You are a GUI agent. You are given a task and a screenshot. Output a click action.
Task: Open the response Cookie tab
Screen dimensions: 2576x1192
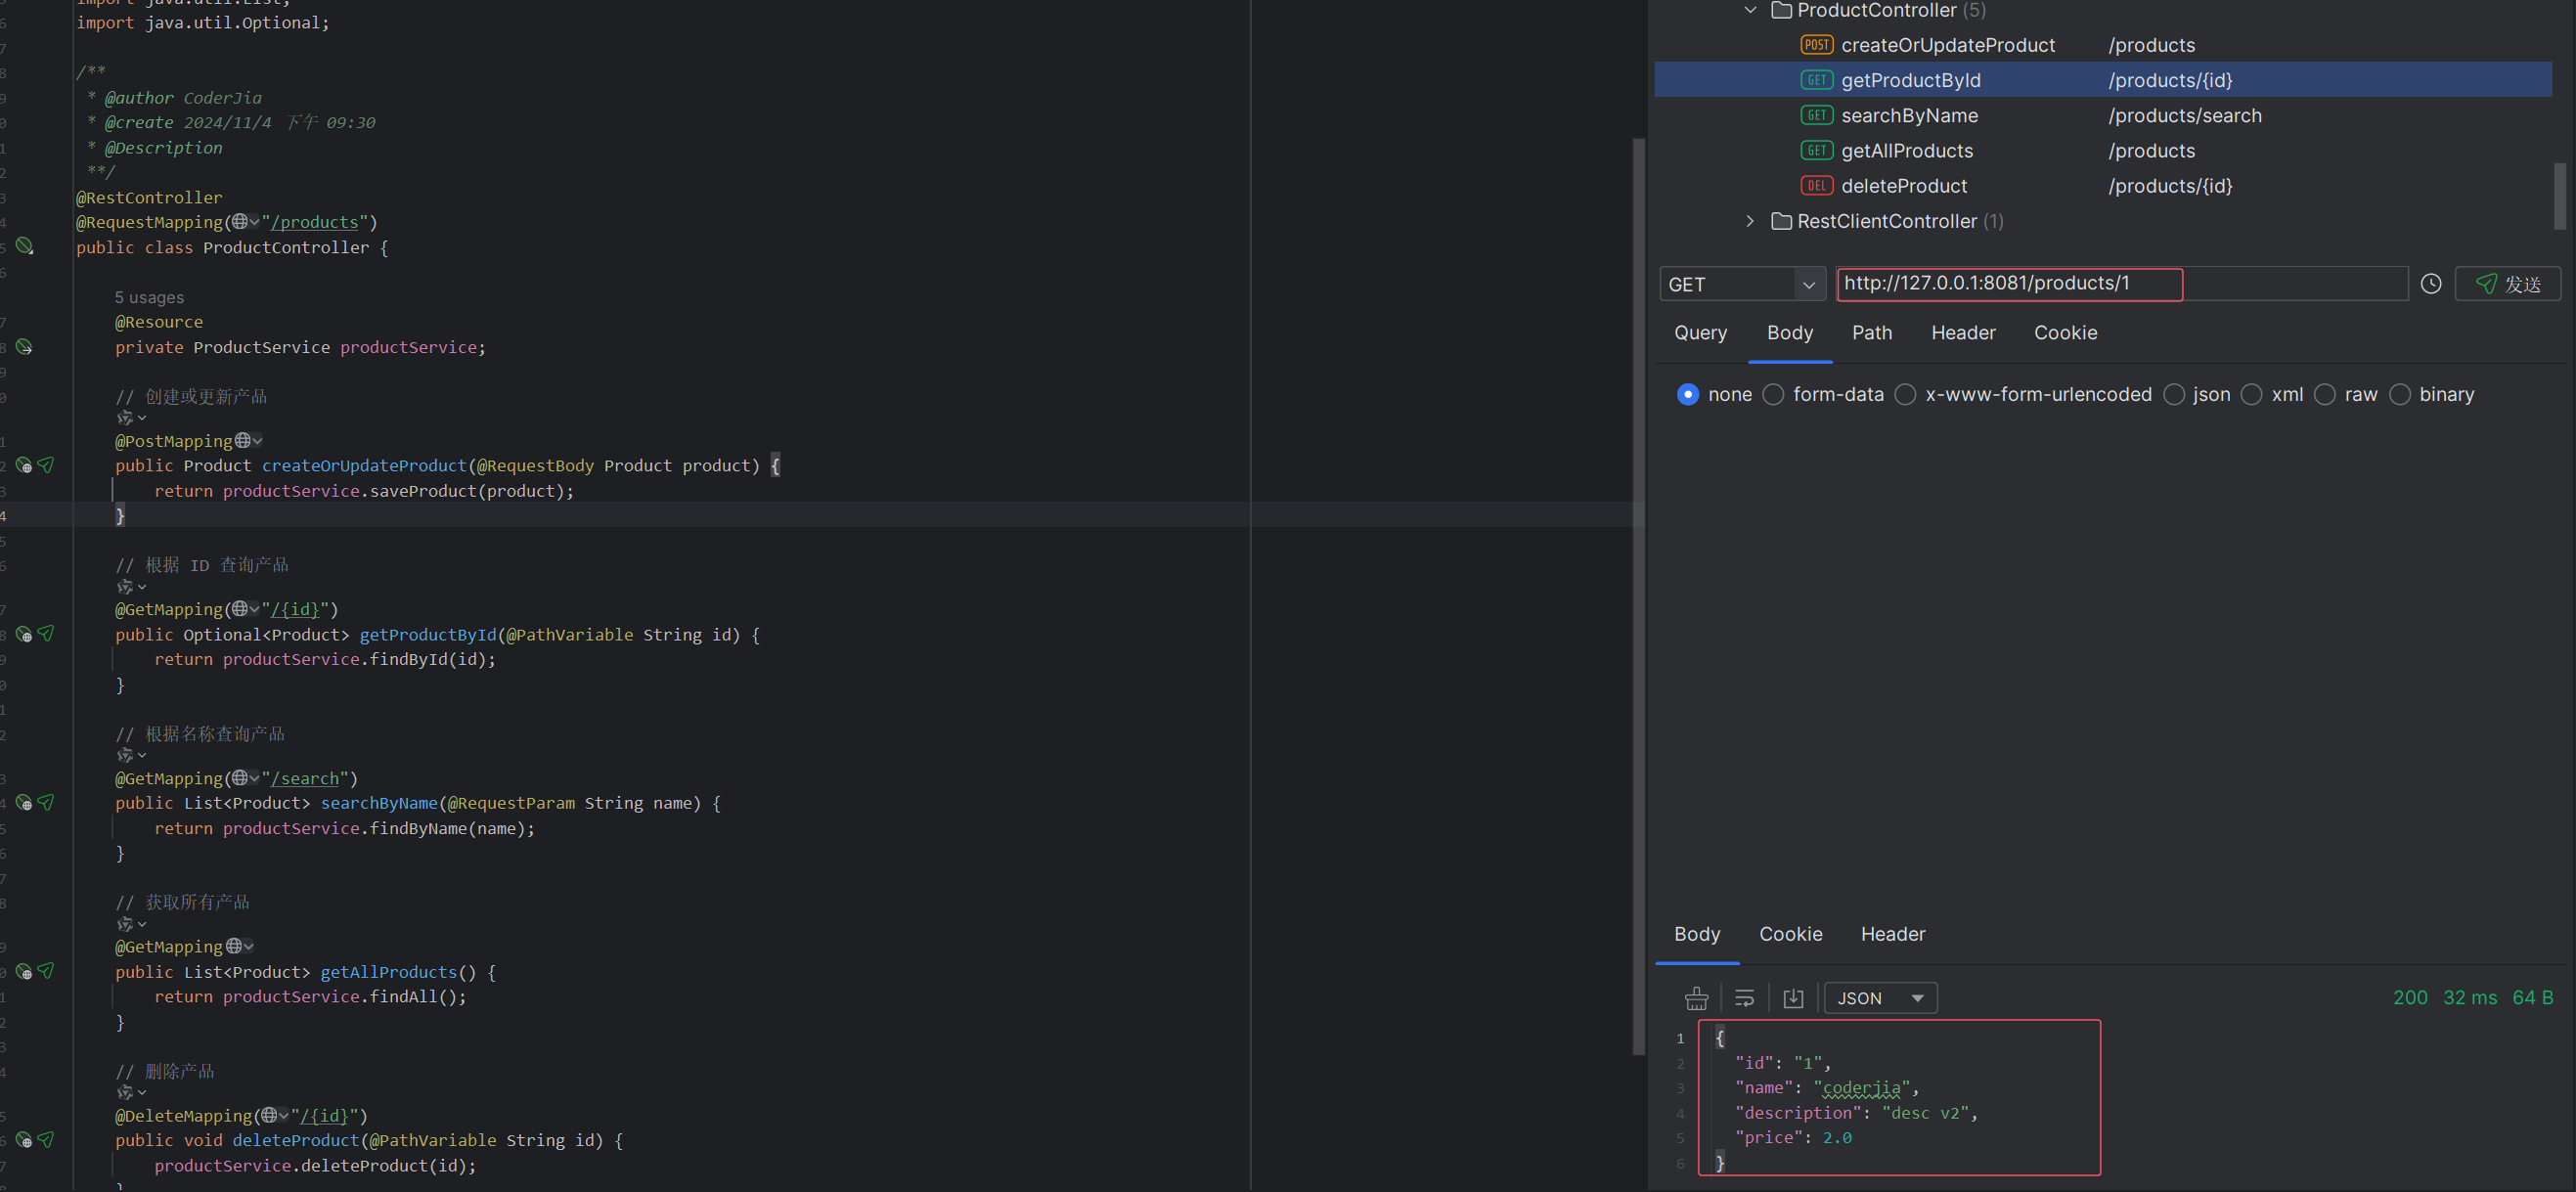click(x=1790, y=934)
